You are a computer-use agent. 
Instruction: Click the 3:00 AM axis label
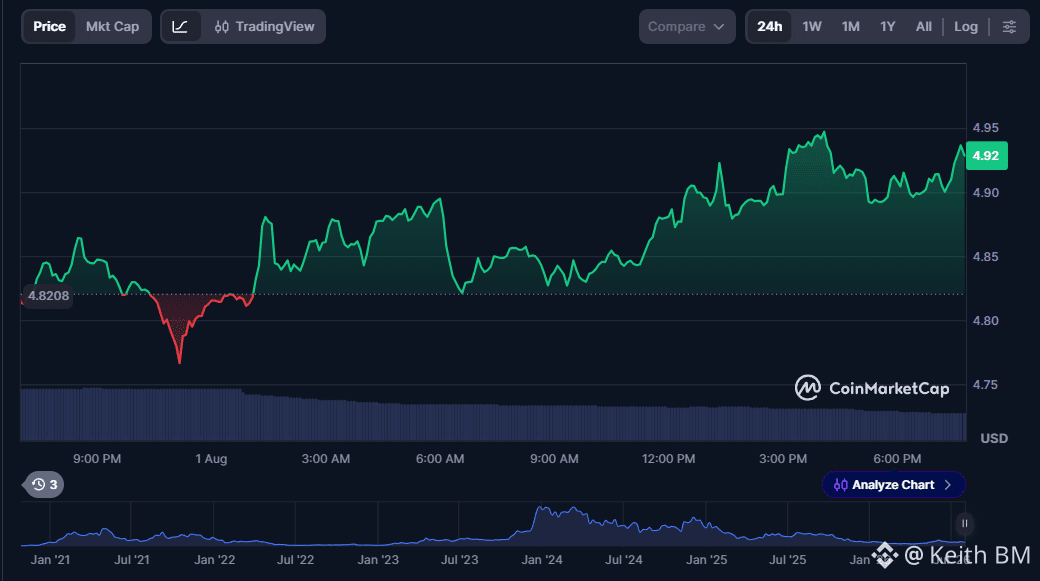[x=326, y=459]
